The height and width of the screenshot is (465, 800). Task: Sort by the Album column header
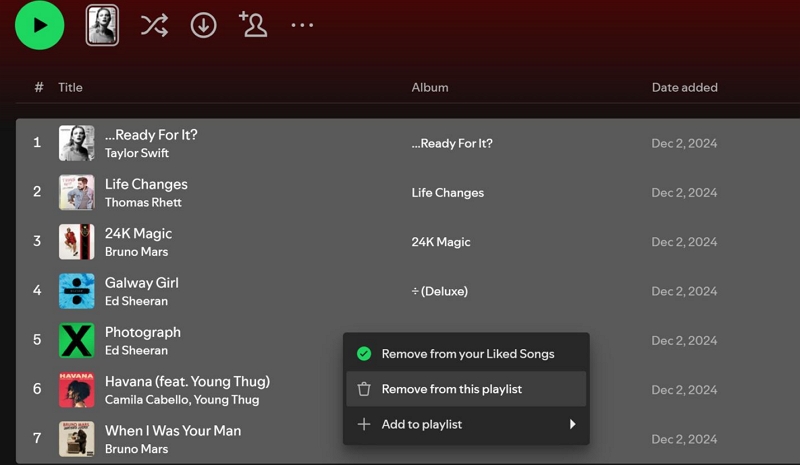[430, 87]
